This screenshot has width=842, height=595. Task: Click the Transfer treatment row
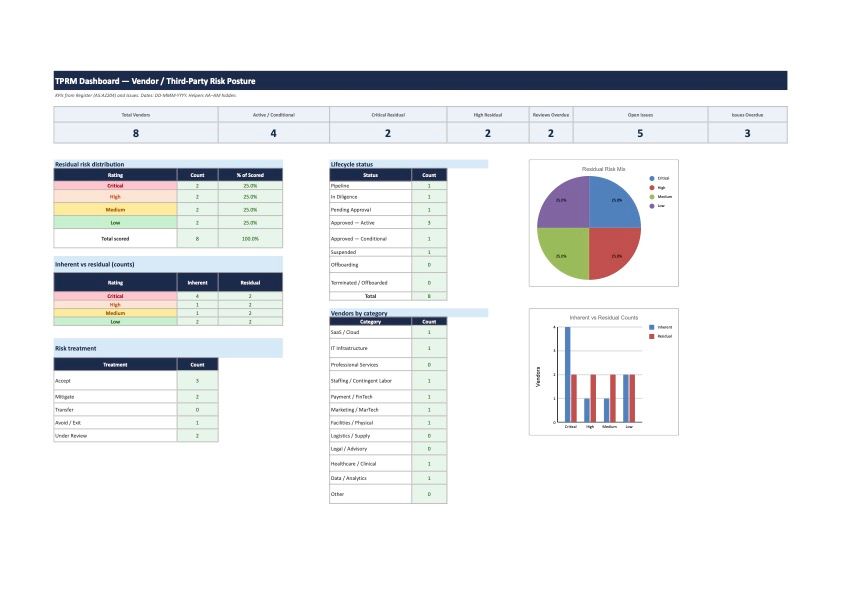(x=136, y=410)
